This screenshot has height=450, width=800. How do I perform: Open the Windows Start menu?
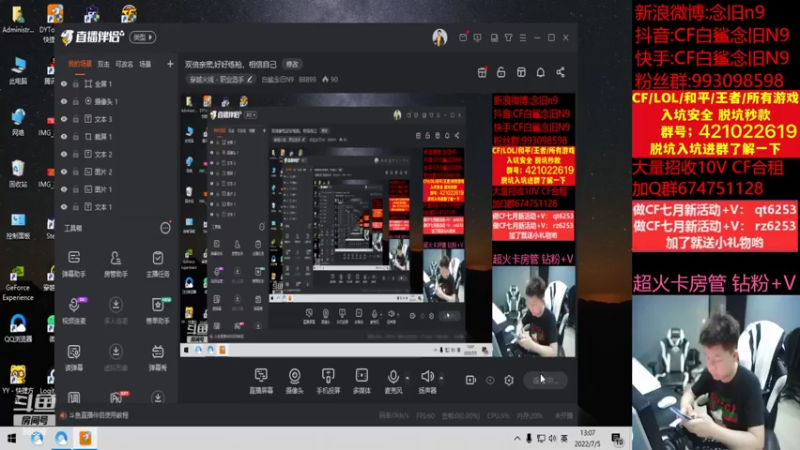pyautogui.click(x=11, y=438)
